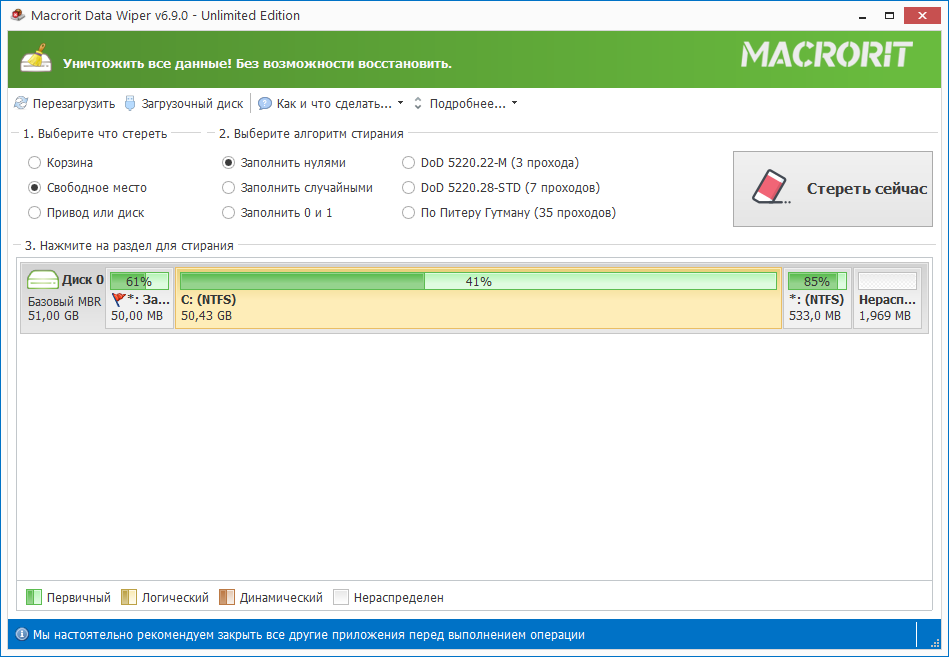Select DoD 5220.22-M (3 прохода) method

408,162
